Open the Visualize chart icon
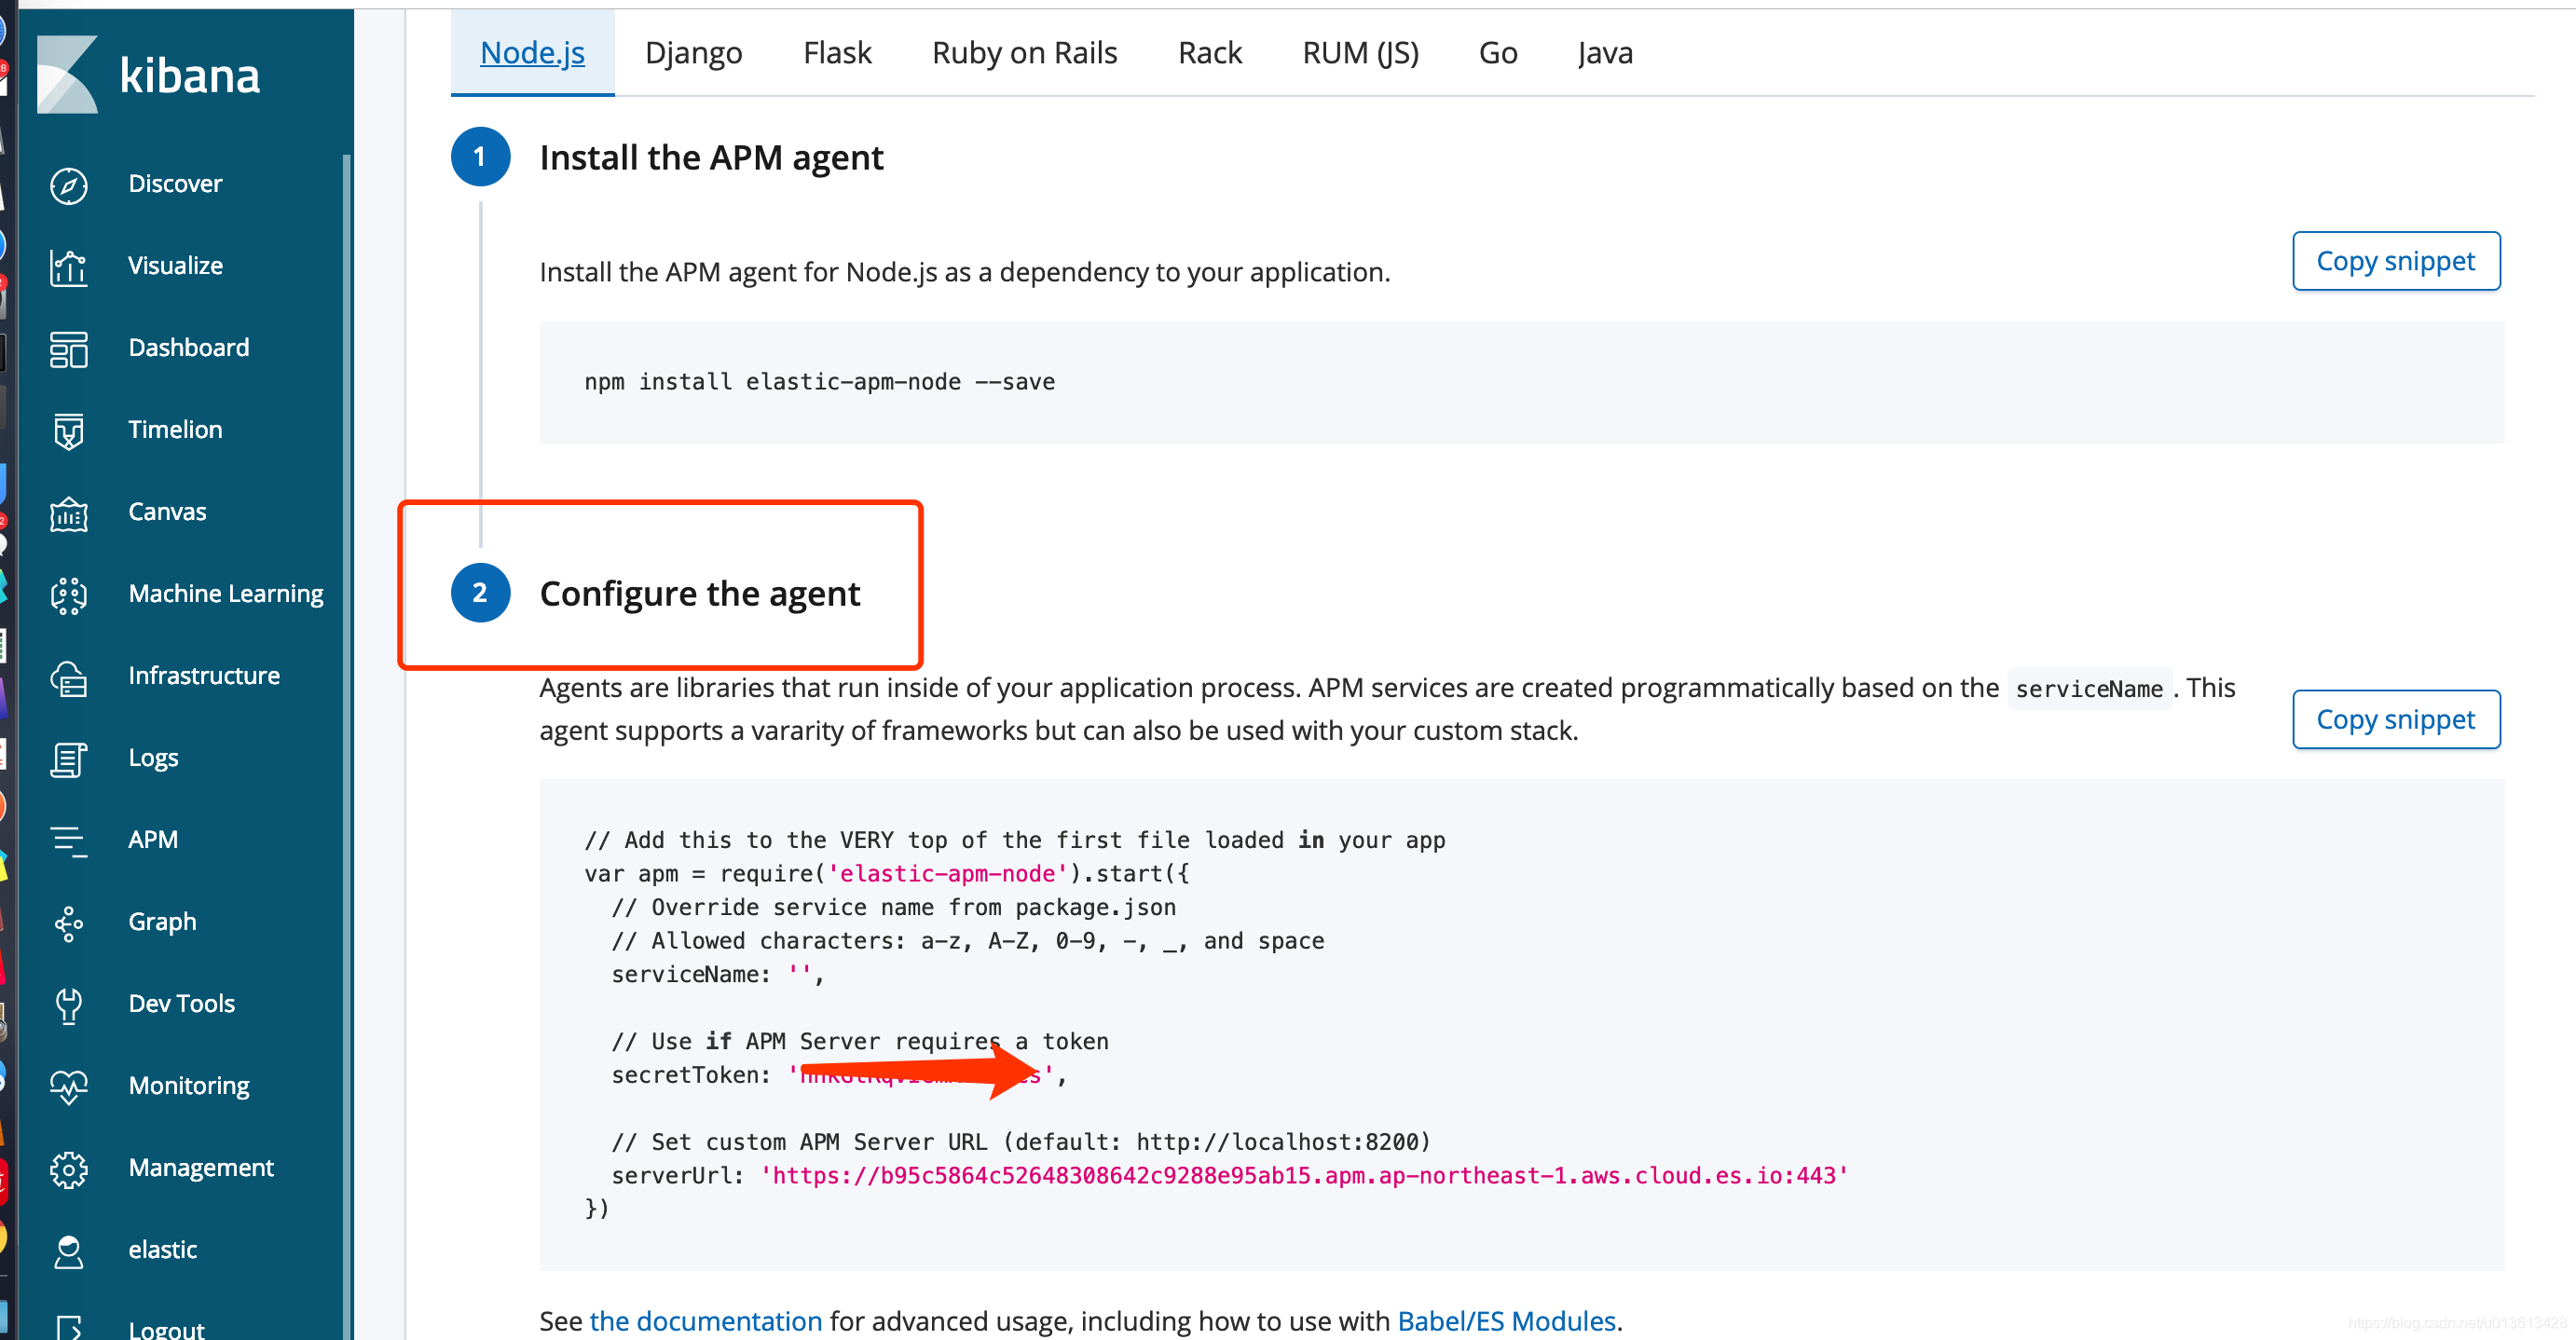Viewport: 2576px width, 1340px height. point(69,267)
